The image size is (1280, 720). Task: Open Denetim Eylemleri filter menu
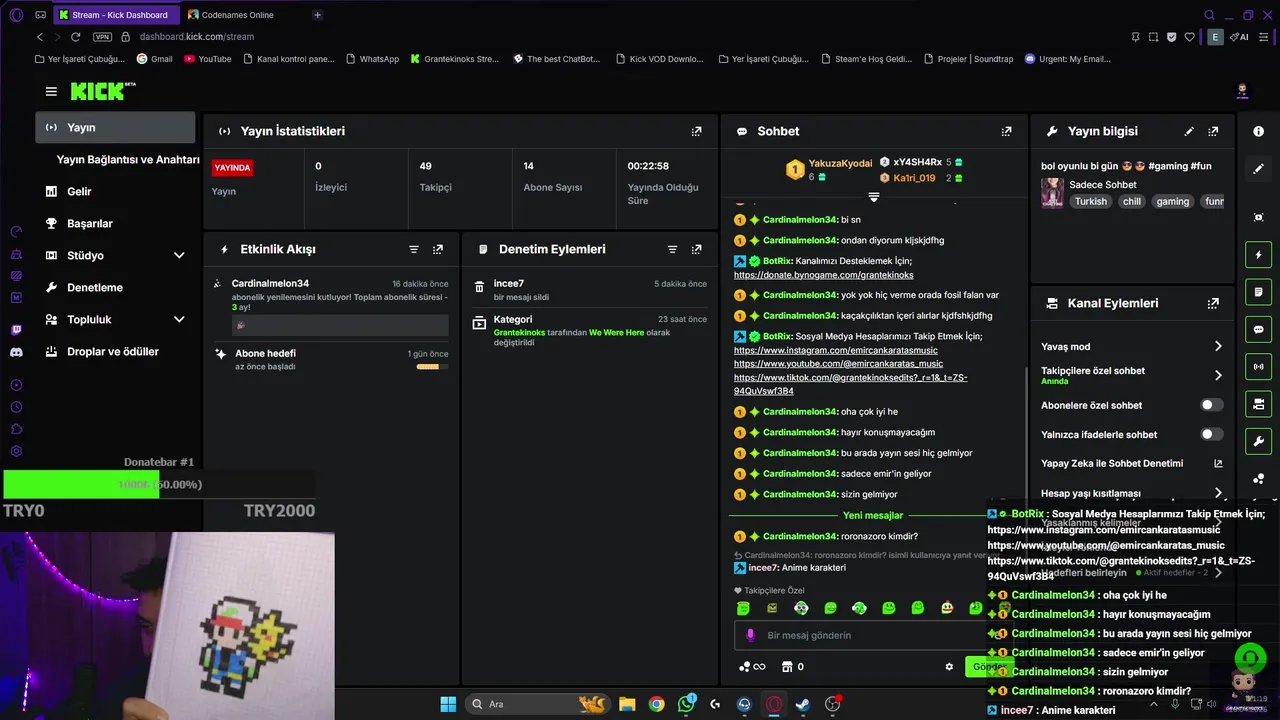[x=673, y=249]
